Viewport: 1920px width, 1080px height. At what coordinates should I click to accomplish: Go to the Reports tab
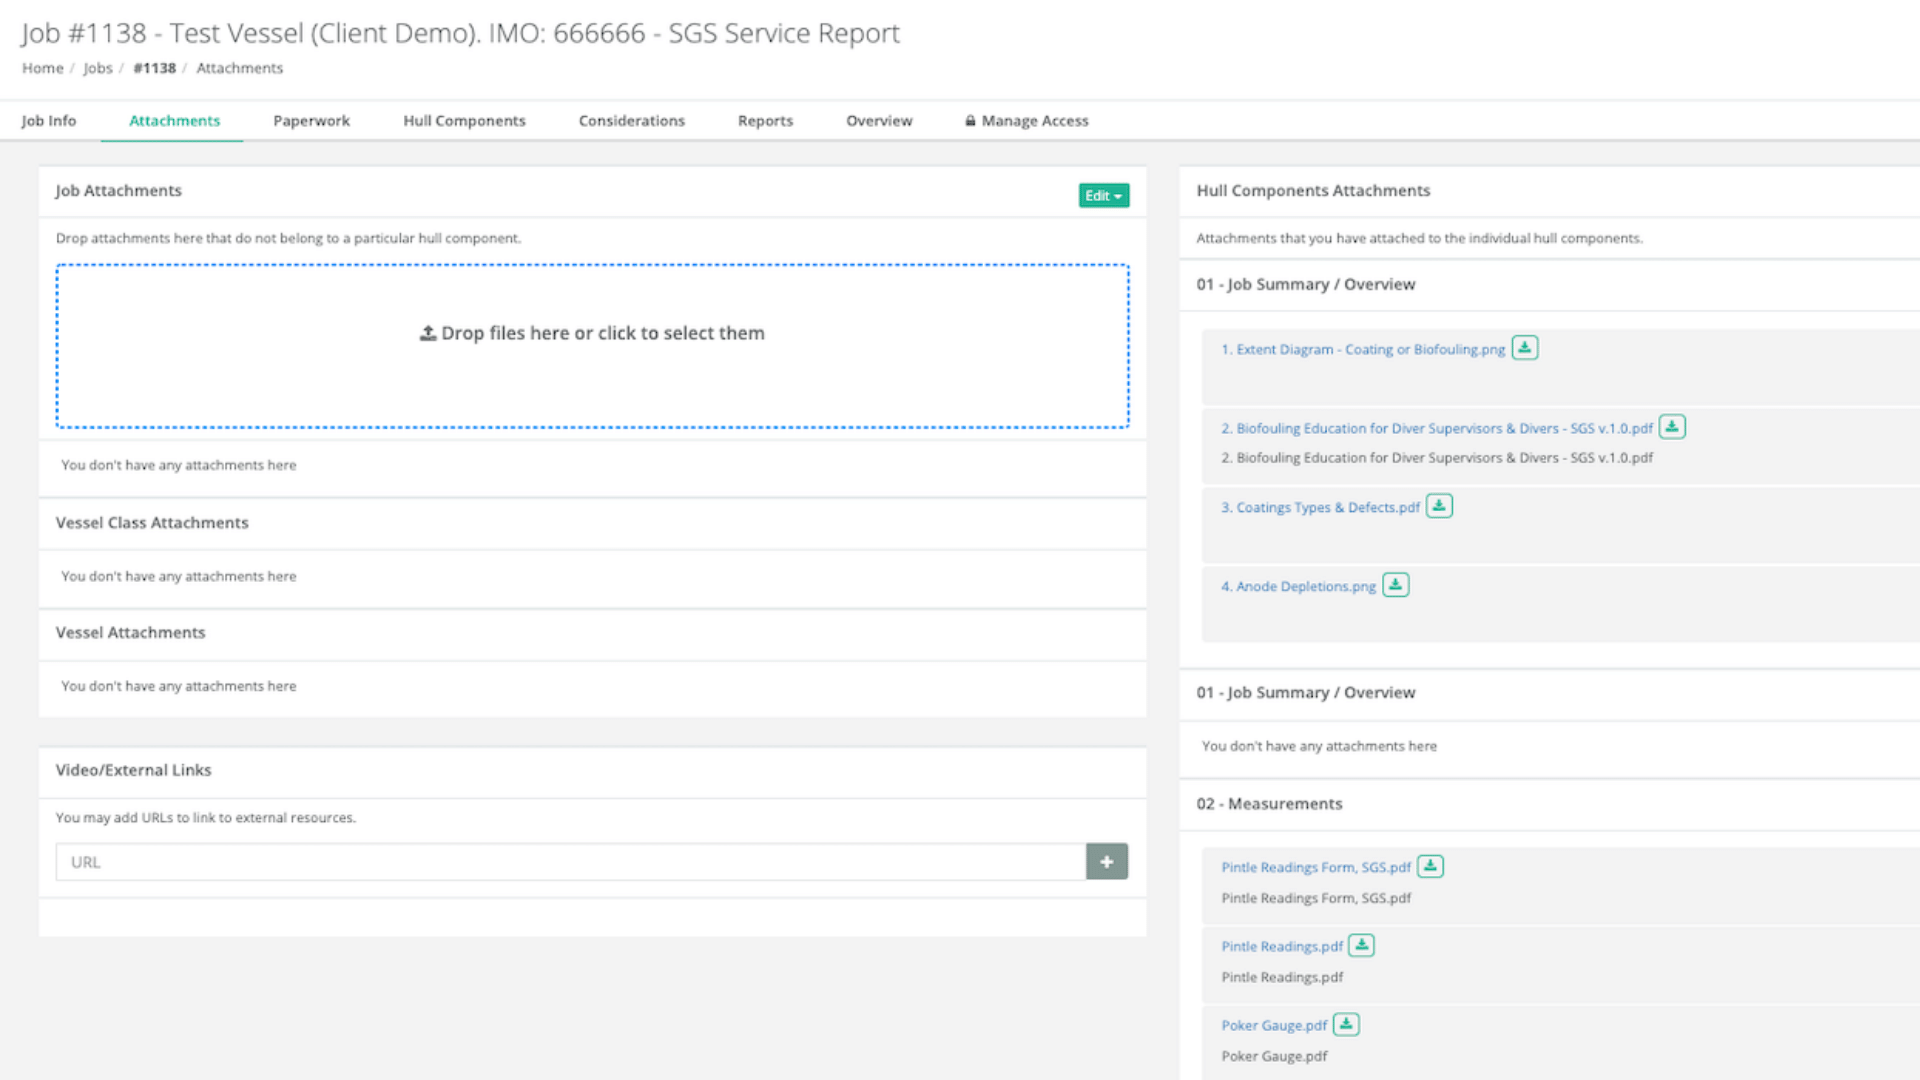[x=765, y=120]
